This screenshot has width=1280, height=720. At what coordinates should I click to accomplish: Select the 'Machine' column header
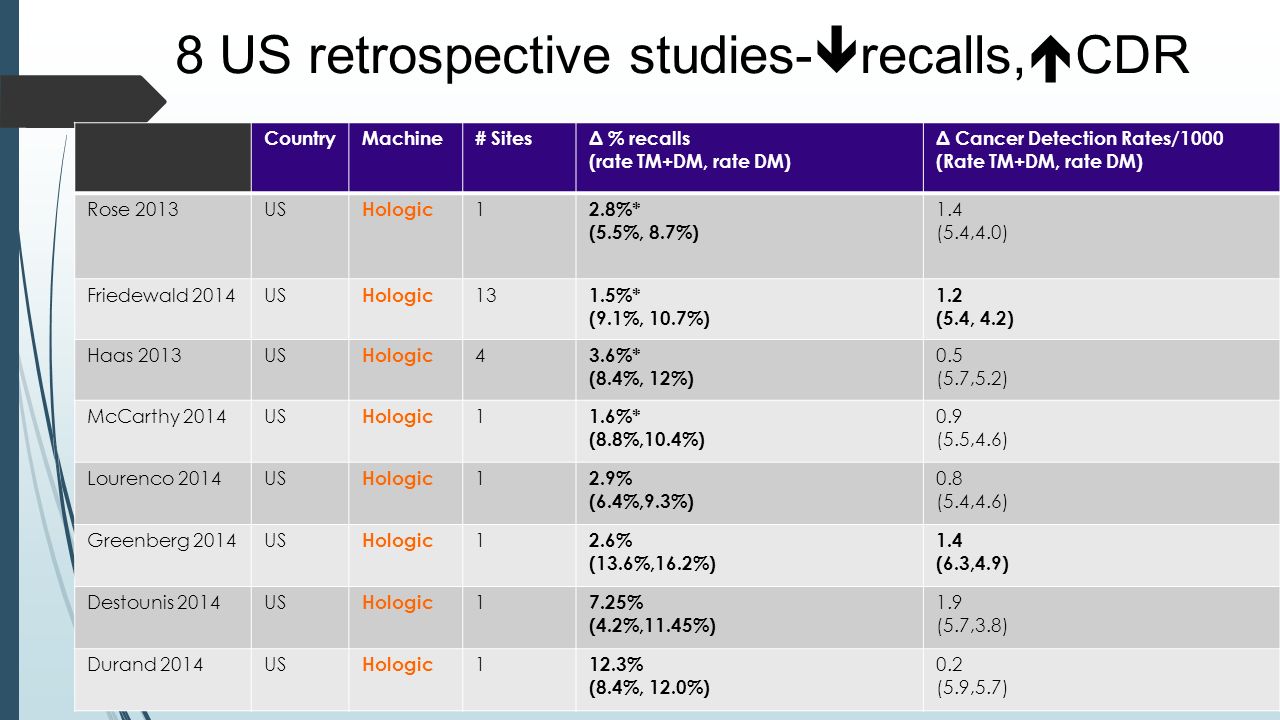[406, 157]
